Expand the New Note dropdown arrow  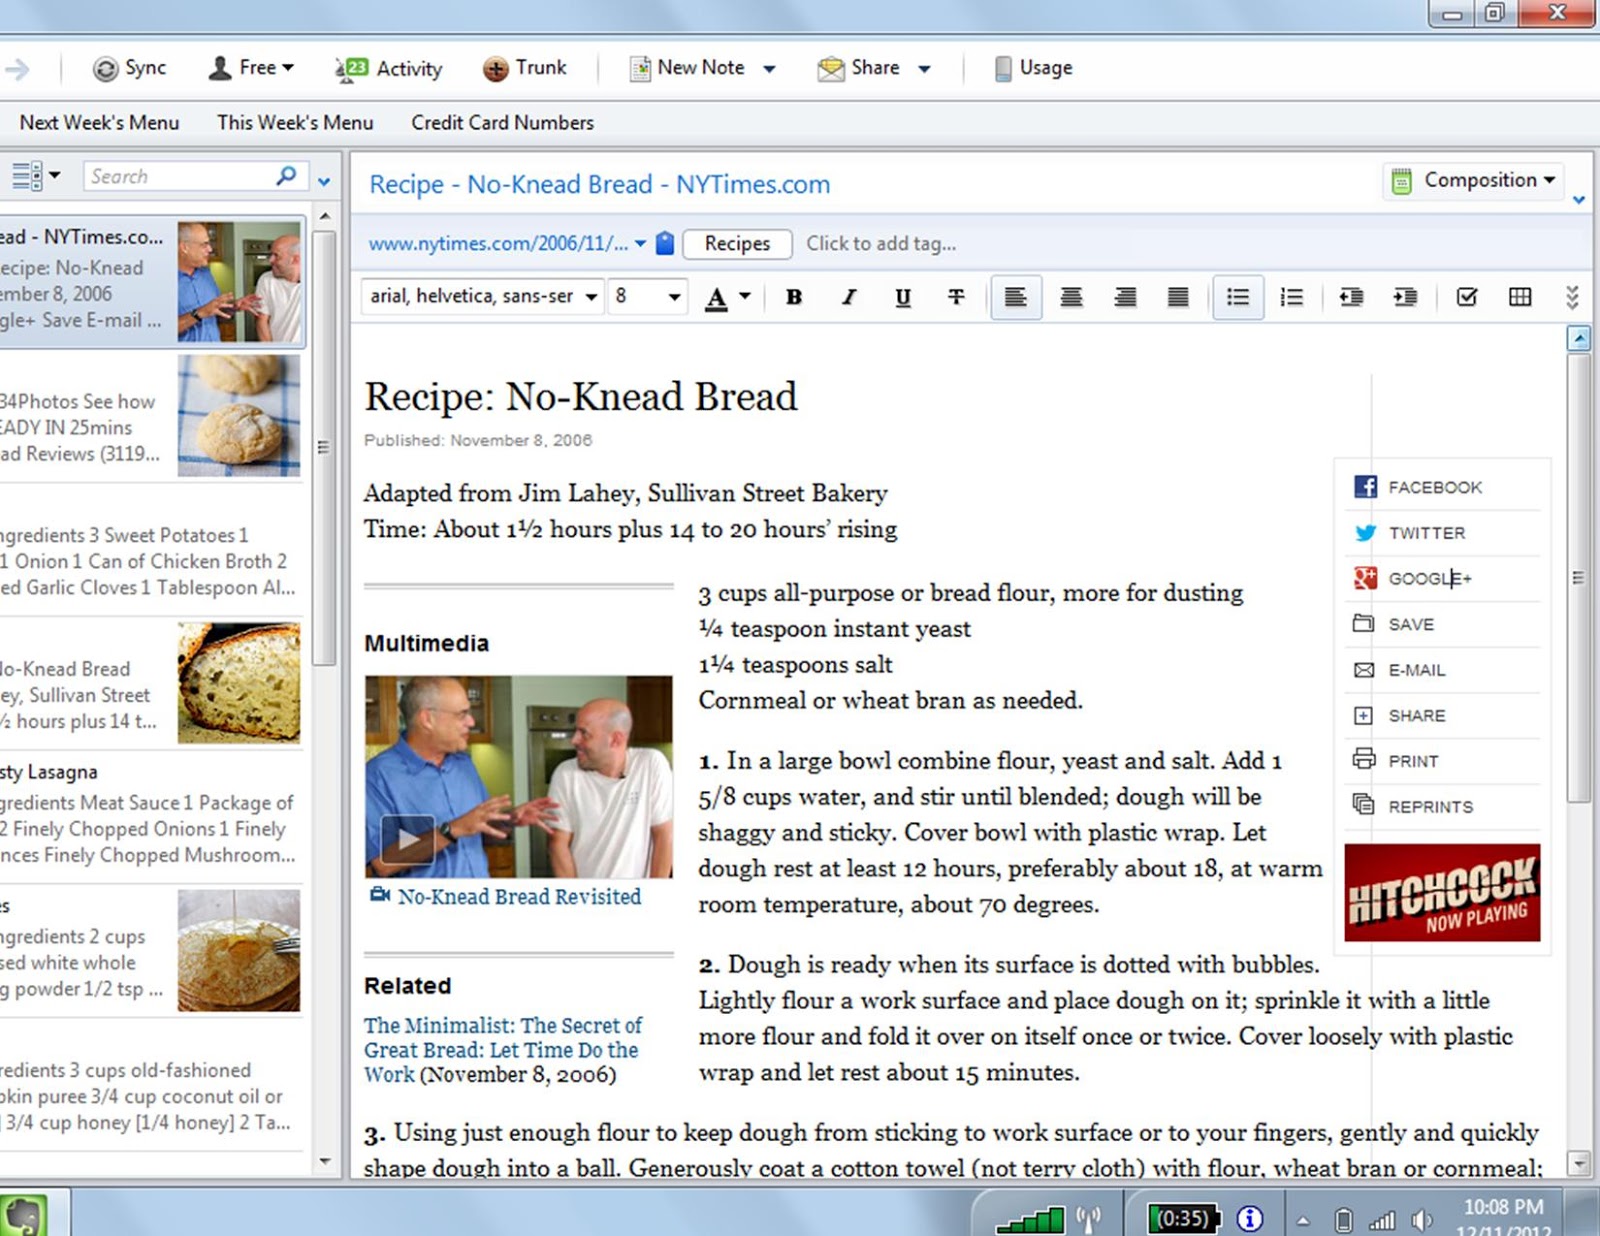click(769, 69)
